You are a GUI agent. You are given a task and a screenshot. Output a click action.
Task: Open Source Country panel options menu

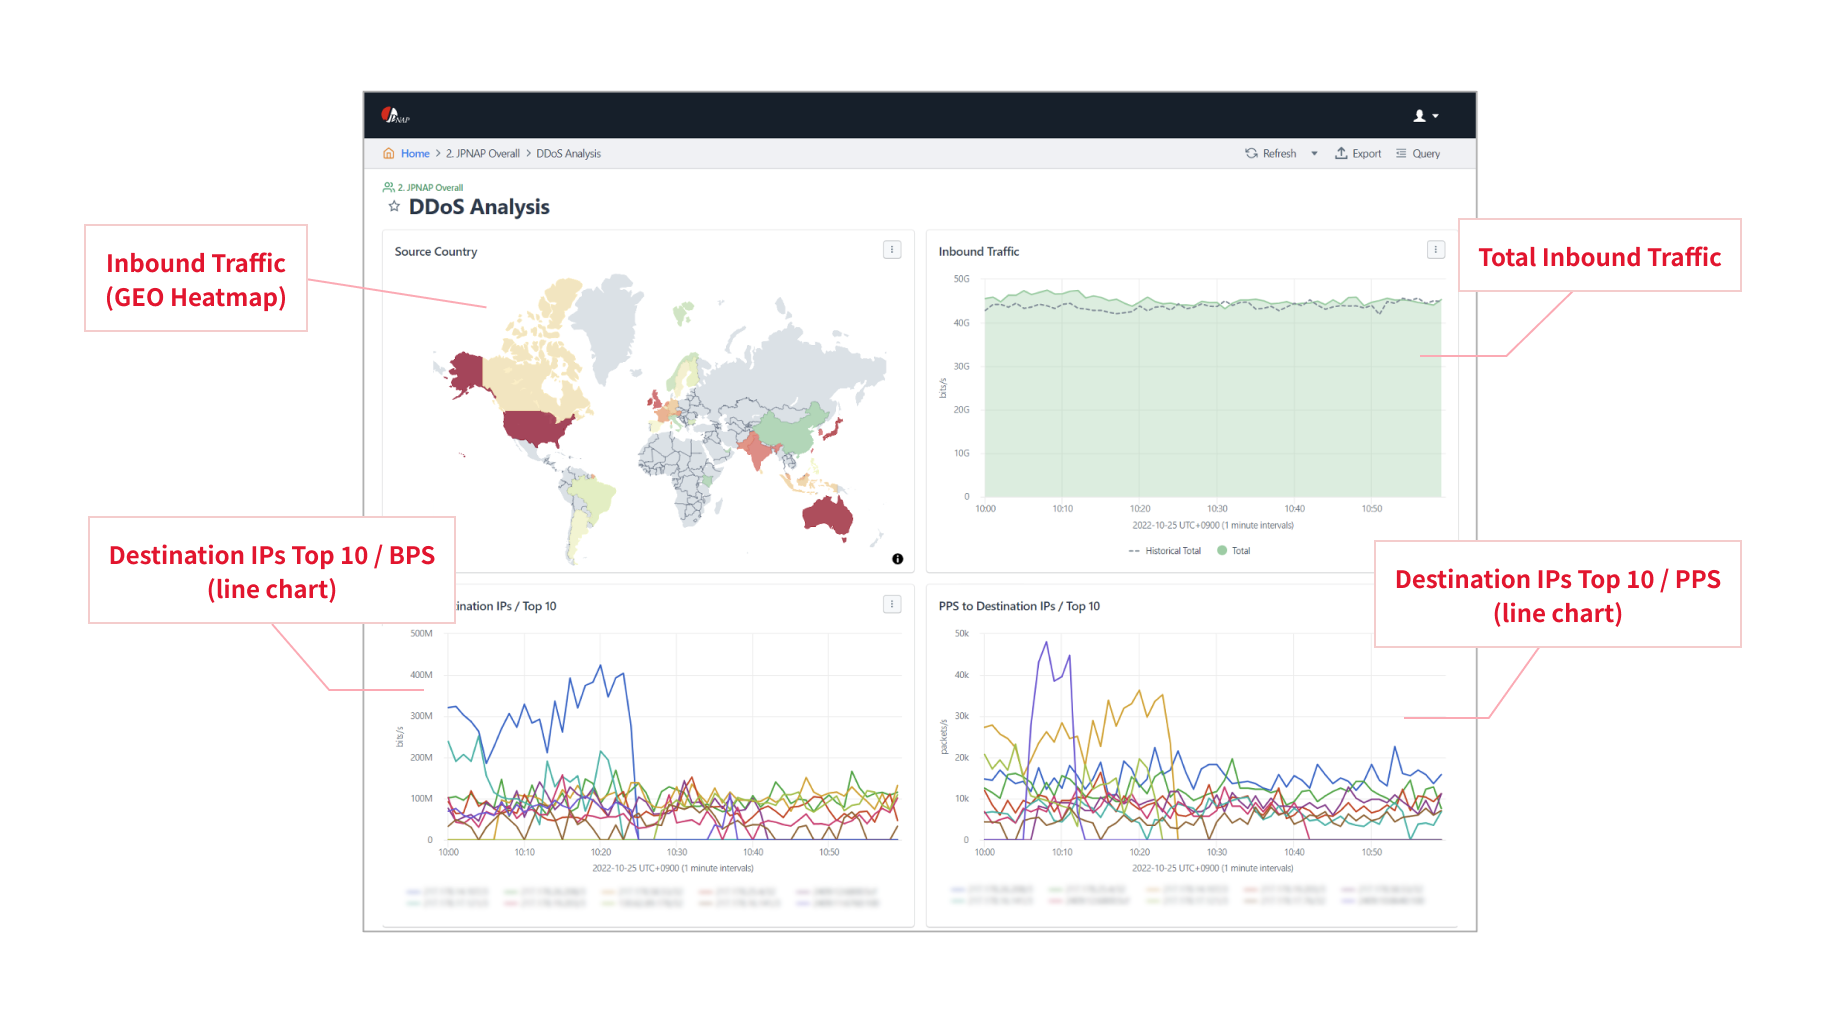[892, 250]
